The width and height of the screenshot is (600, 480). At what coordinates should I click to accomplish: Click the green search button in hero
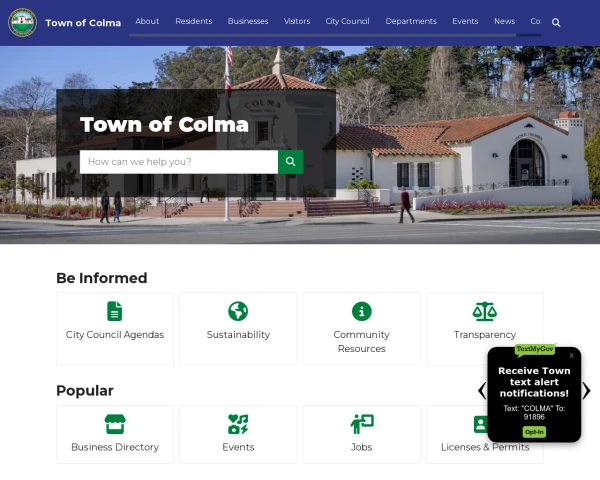pos(290,162)
